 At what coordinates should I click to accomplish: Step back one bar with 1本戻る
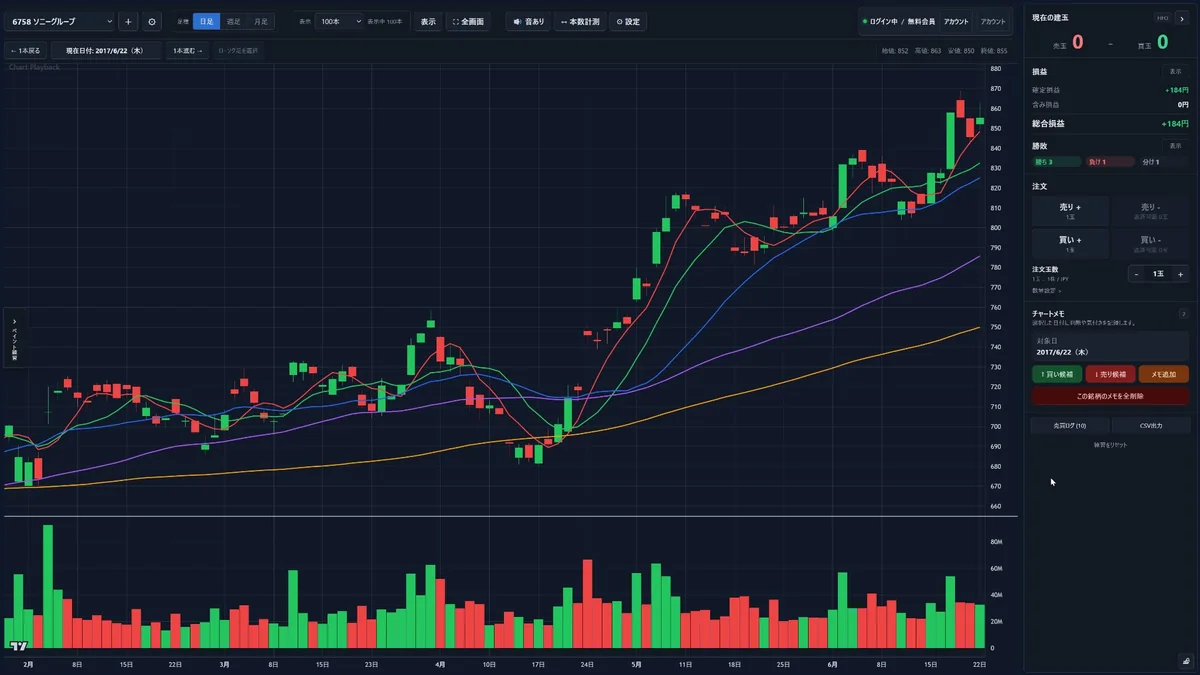coord(25,50)
